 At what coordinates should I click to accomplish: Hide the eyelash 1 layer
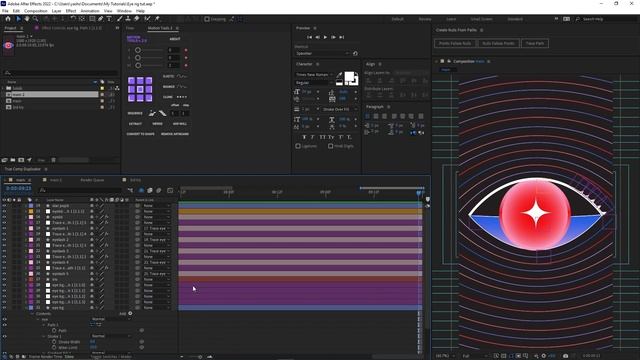(4, 229)
